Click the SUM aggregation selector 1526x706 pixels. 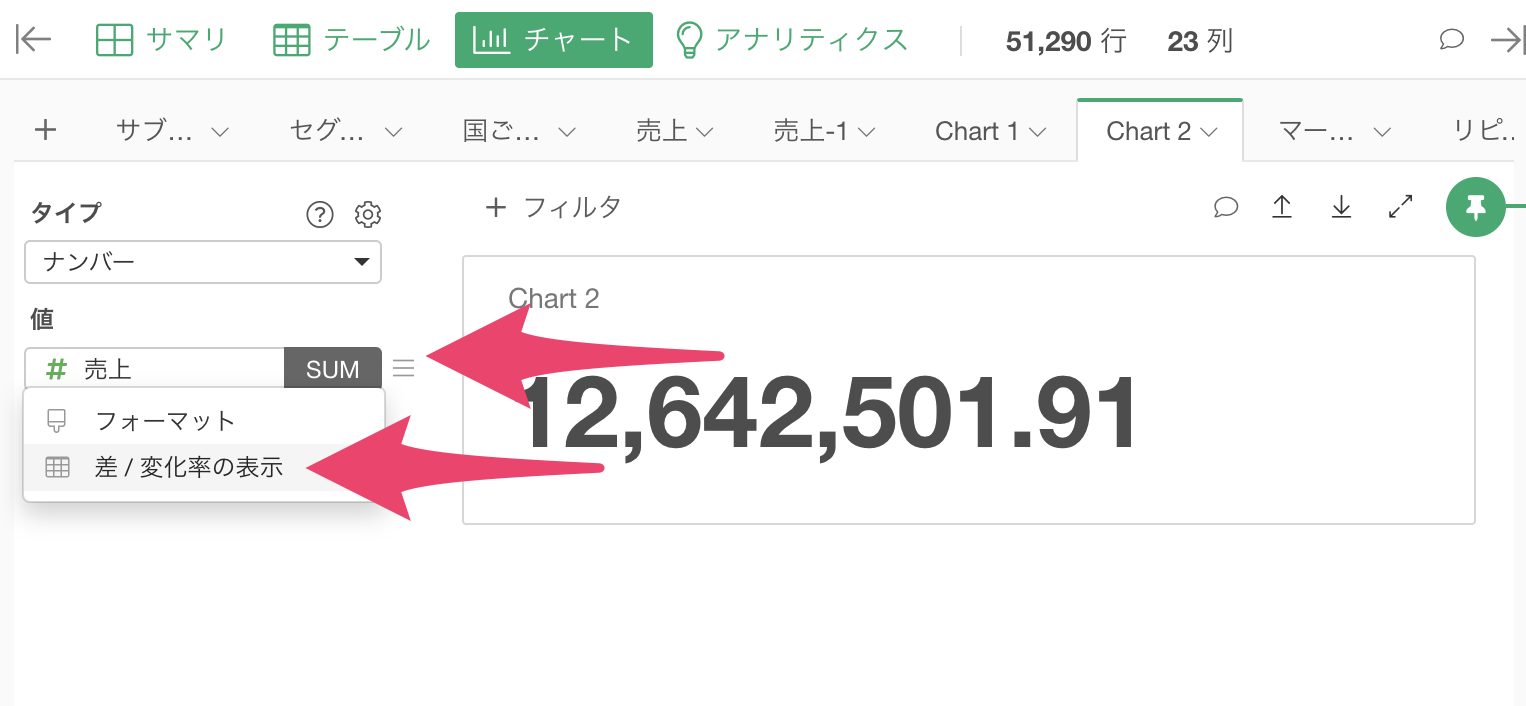332,369
